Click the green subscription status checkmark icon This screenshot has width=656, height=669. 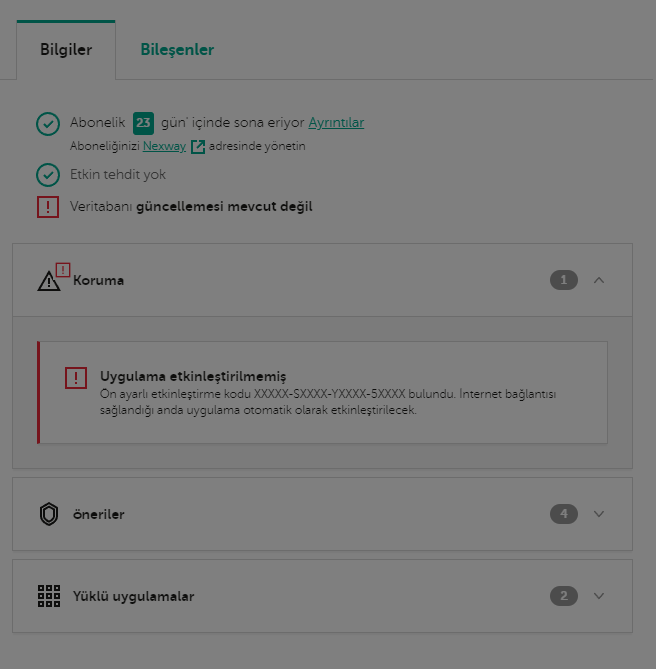pyautogui.click(x=48, y=123)
